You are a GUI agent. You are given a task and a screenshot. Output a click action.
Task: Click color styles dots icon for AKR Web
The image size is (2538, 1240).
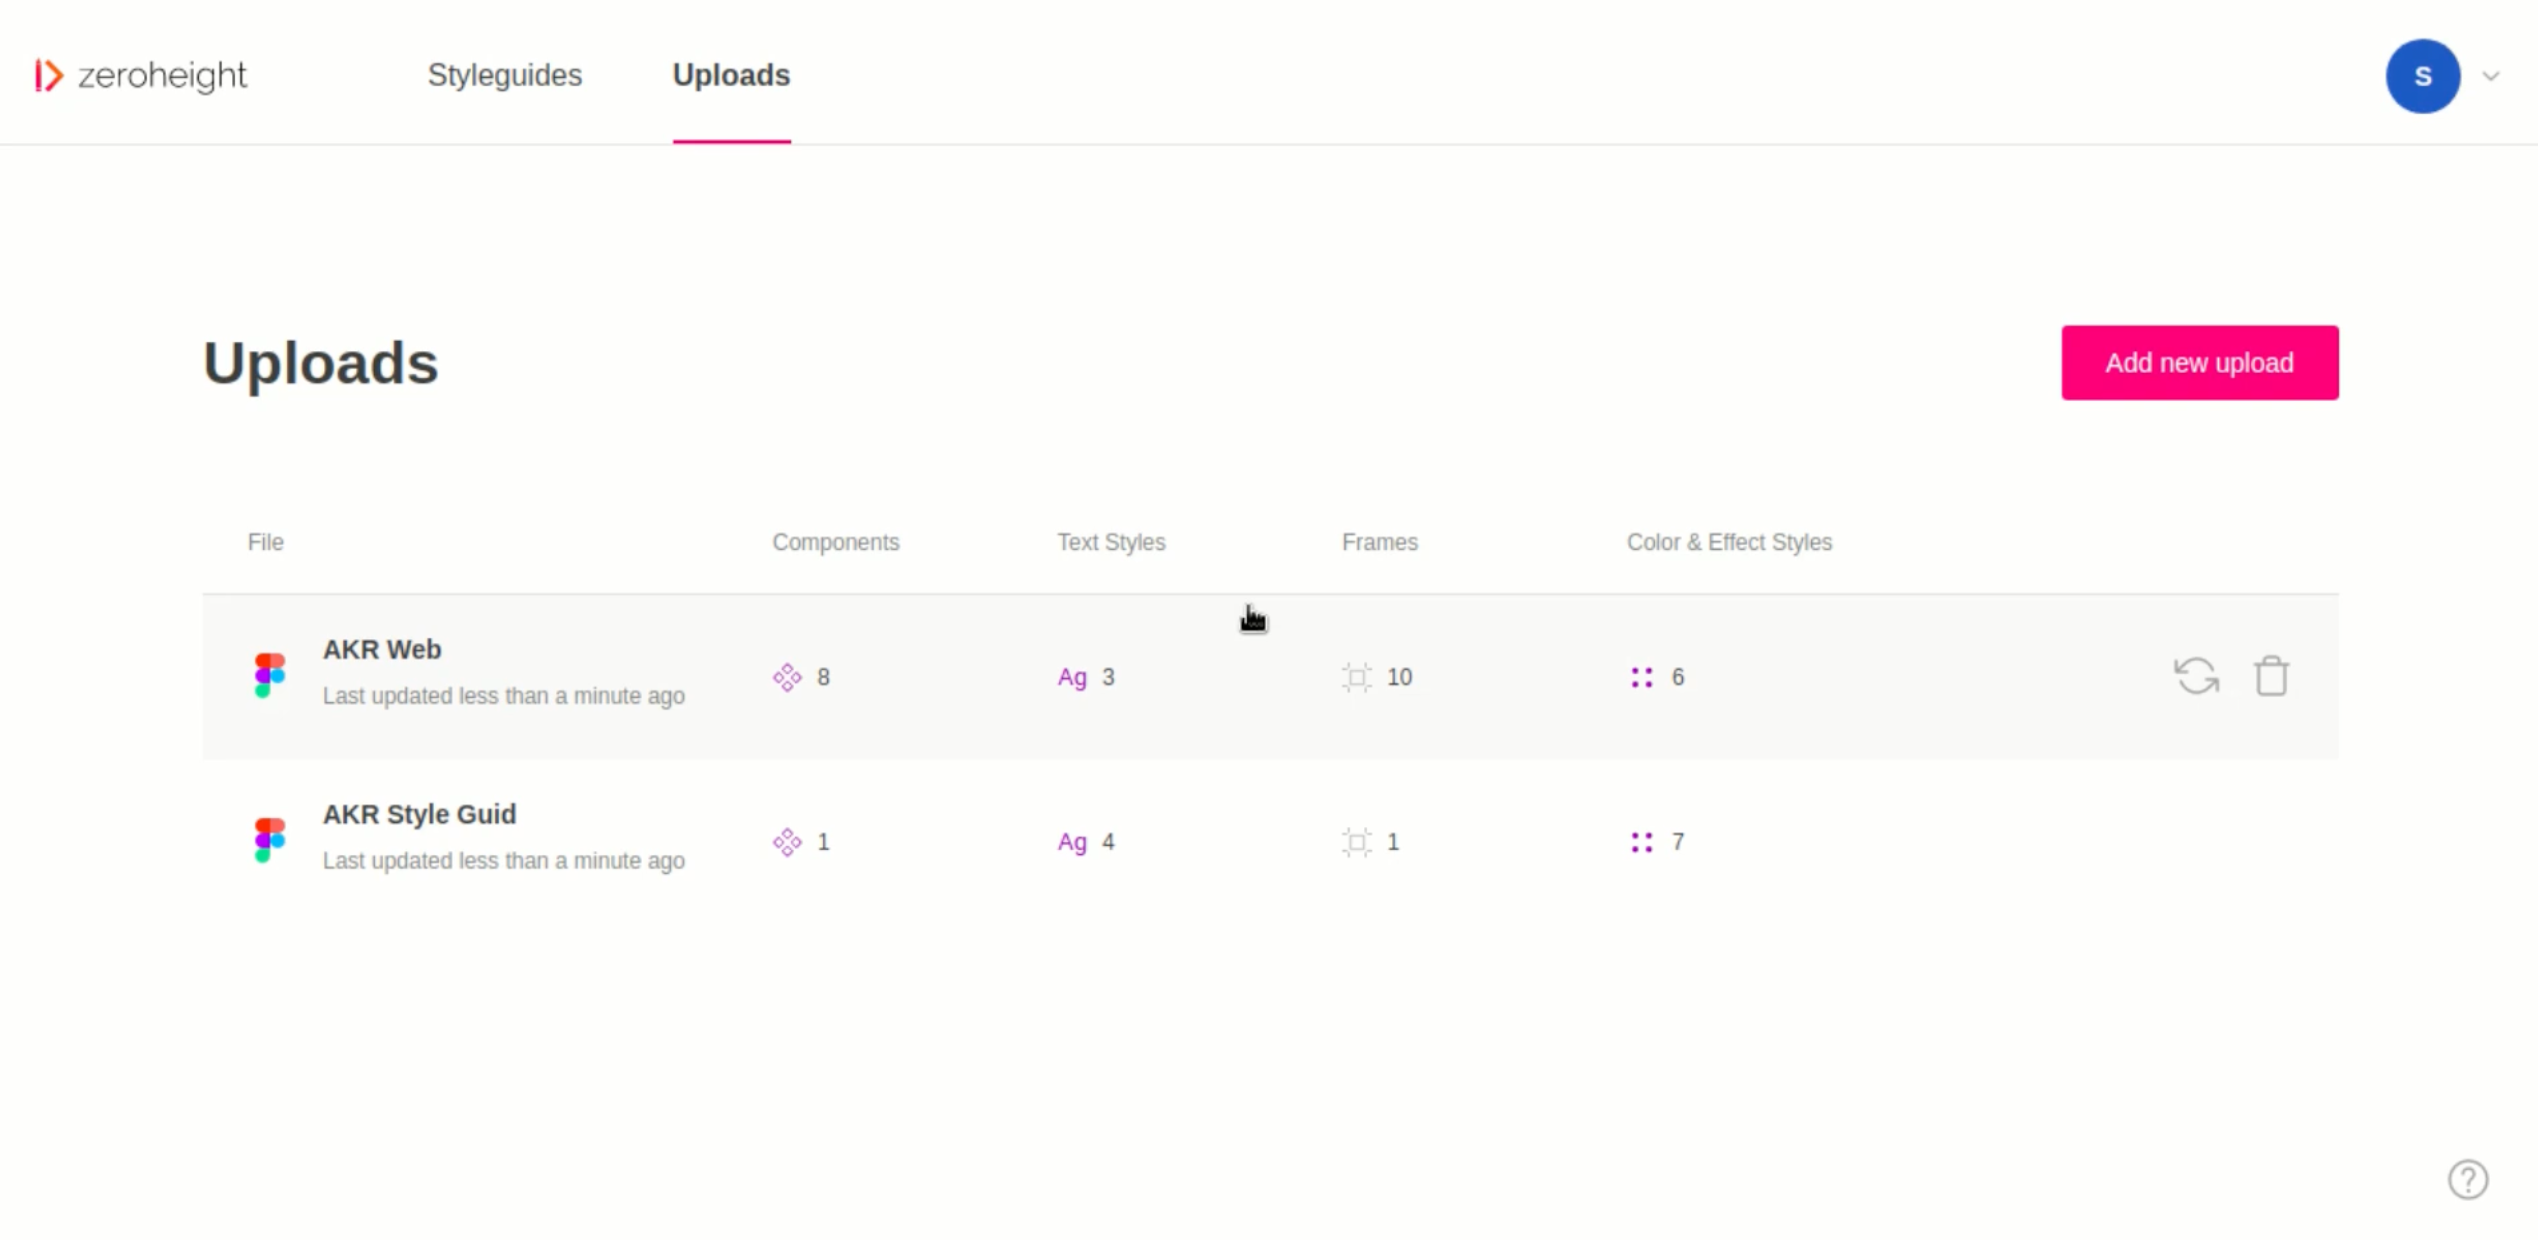1641,677
